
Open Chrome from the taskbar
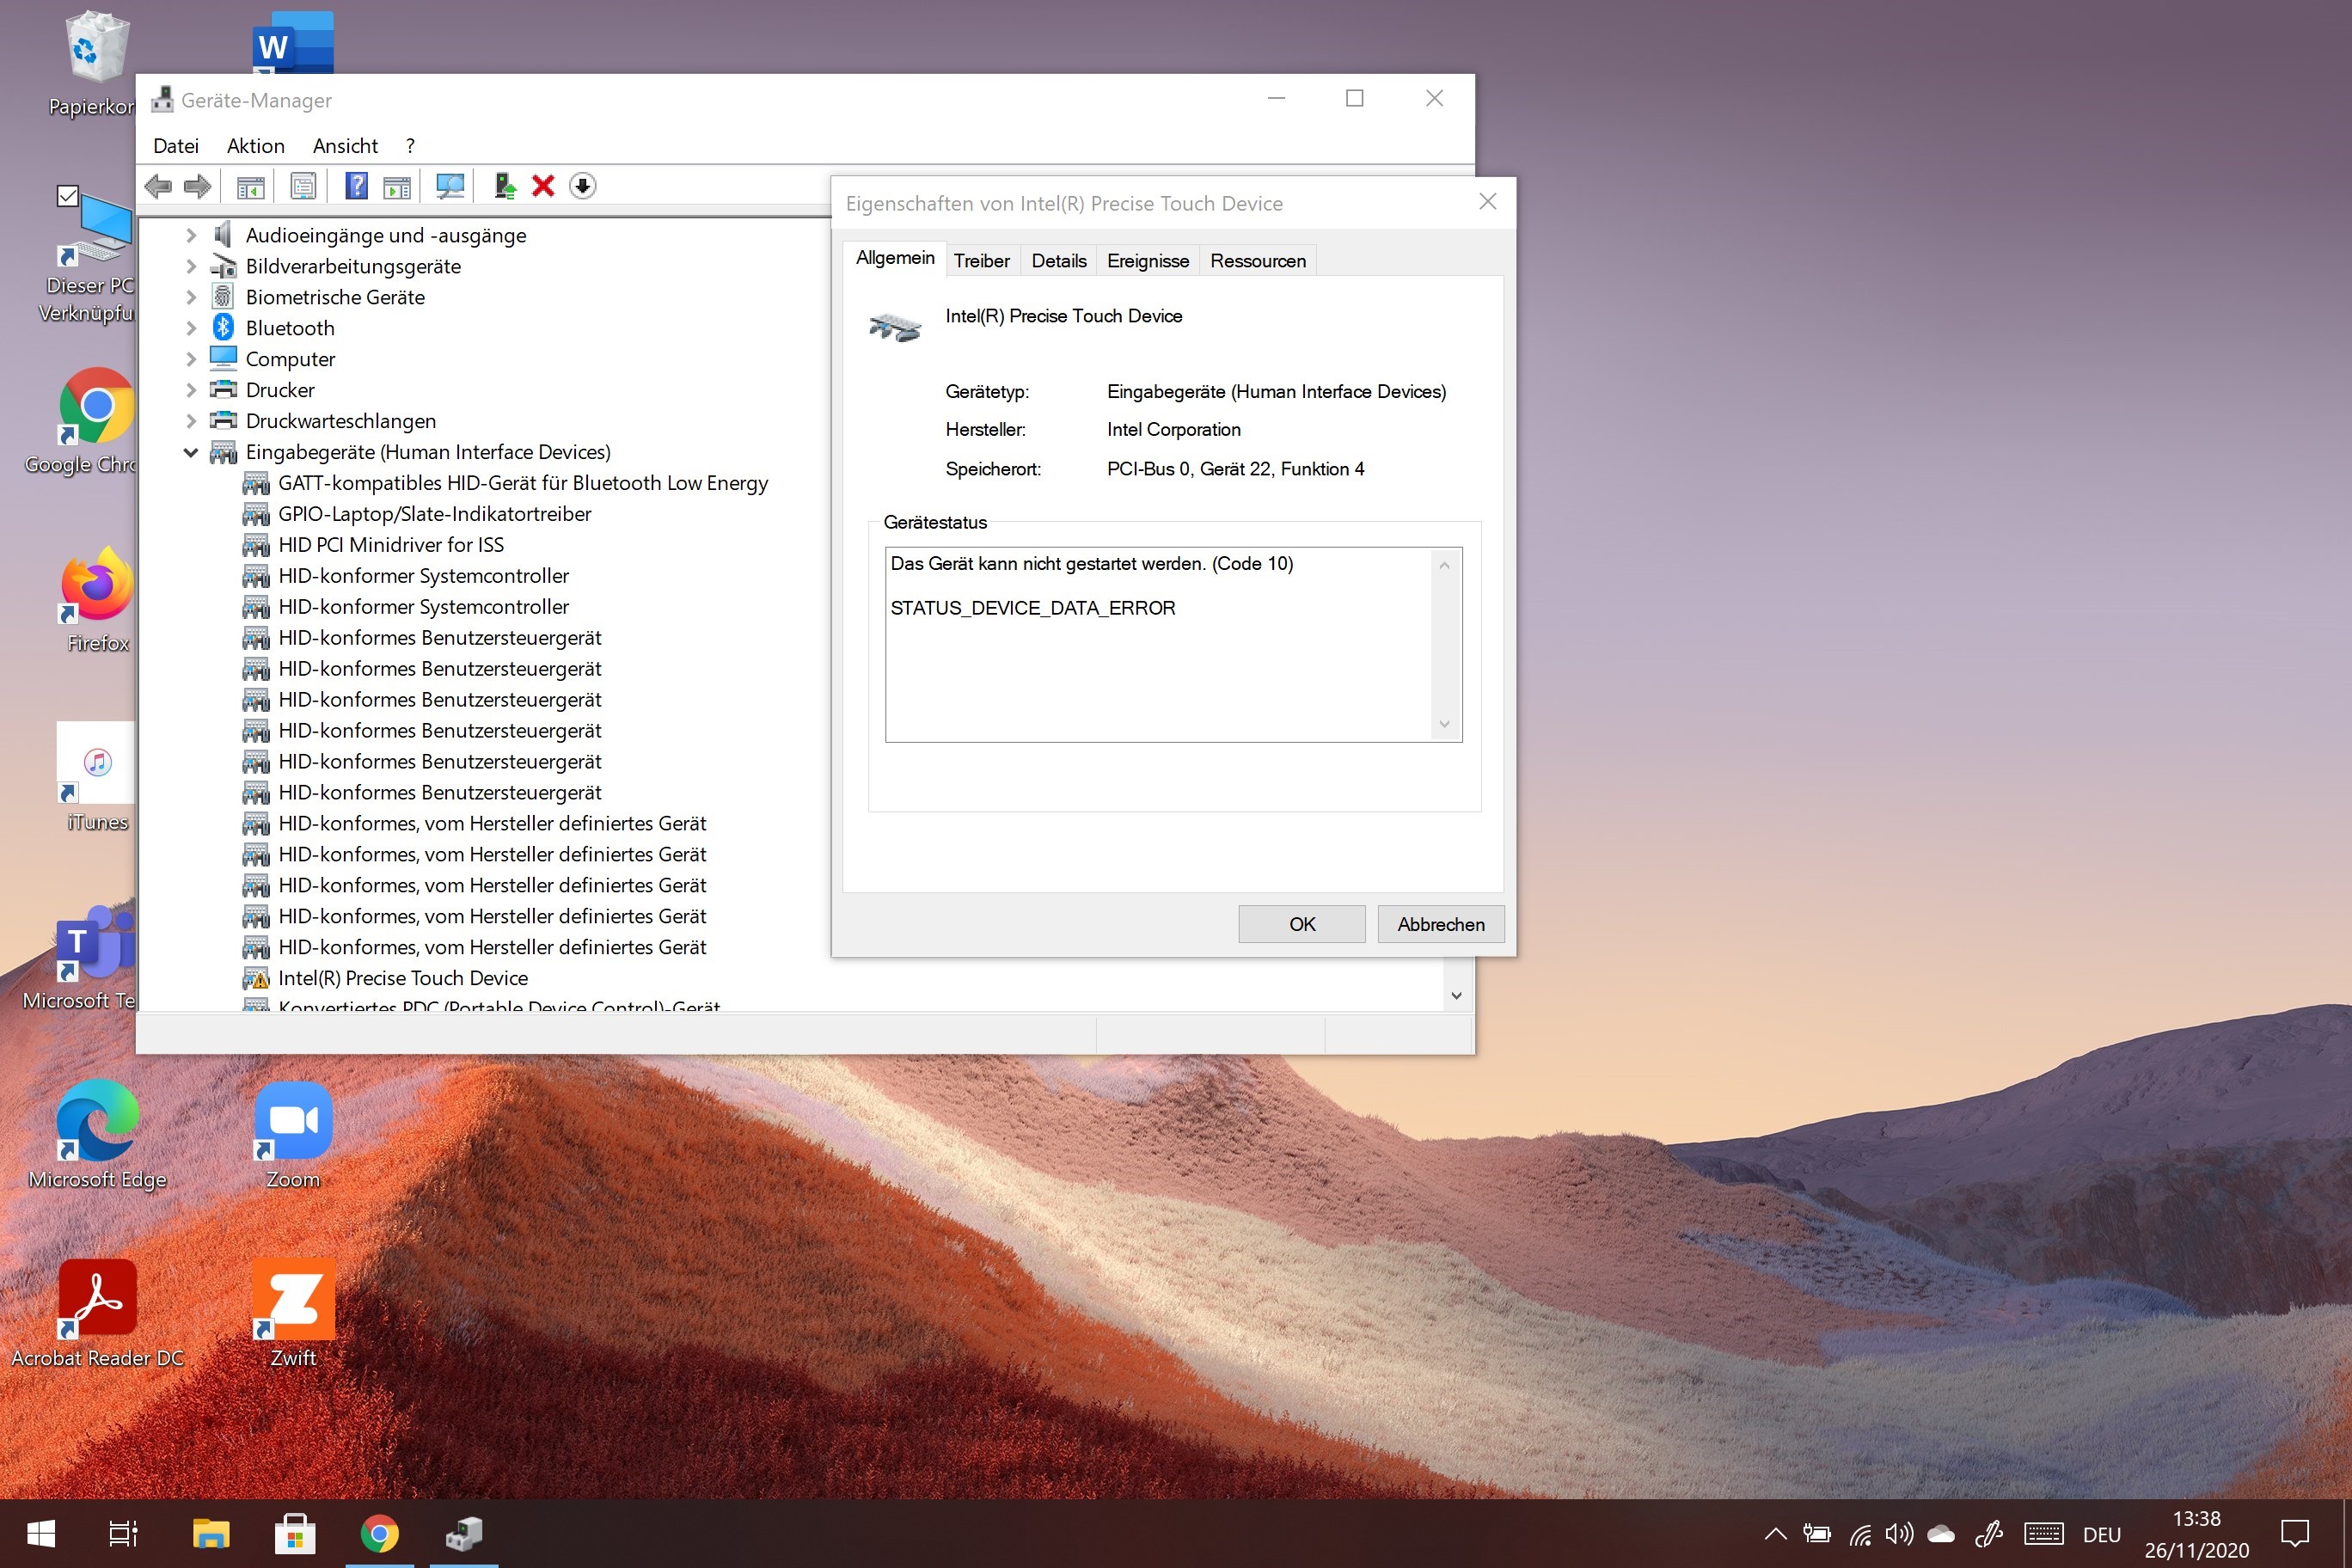point(379,1533)
